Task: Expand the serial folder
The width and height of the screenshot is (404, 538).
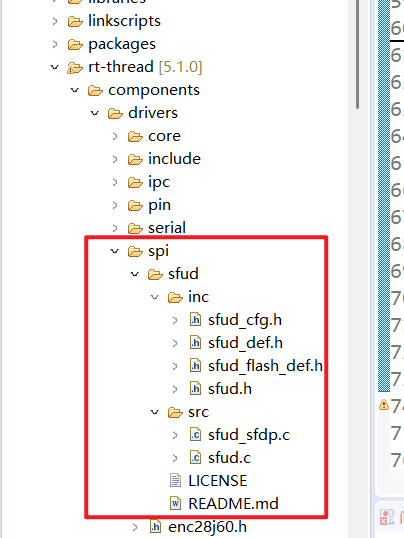Action: [115, 228]
